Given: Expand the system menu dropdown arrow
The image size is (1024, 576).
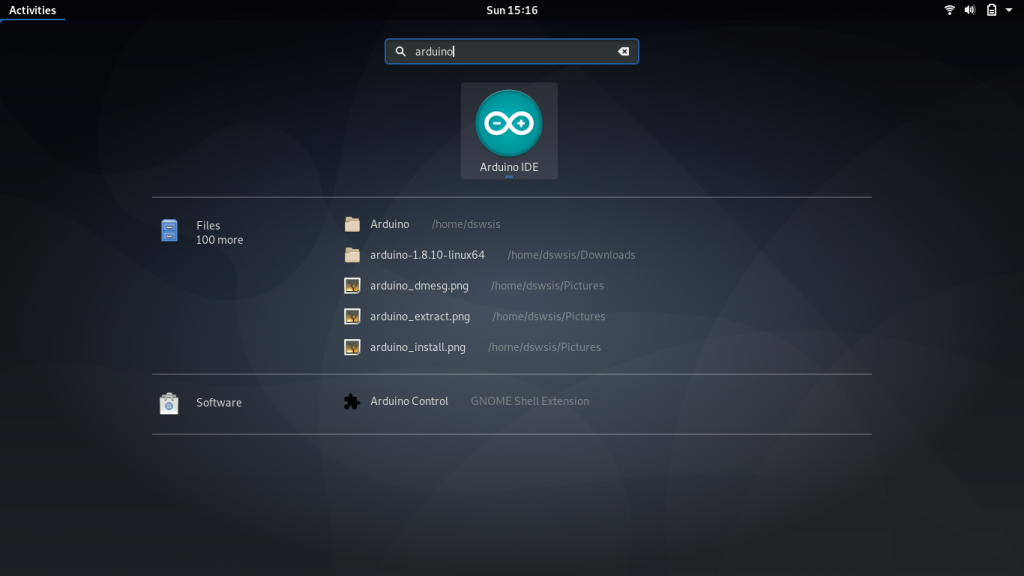Looking at the screenshot, I should coord(1008,10).
